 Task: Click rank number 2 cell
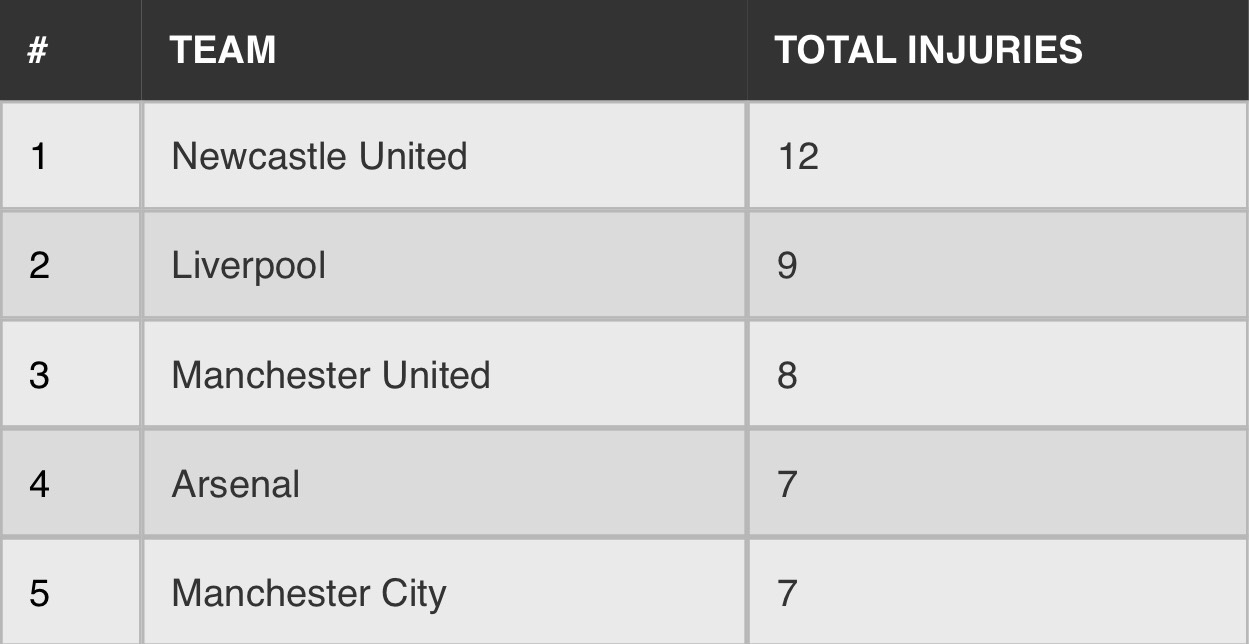[x=70, y=265]
